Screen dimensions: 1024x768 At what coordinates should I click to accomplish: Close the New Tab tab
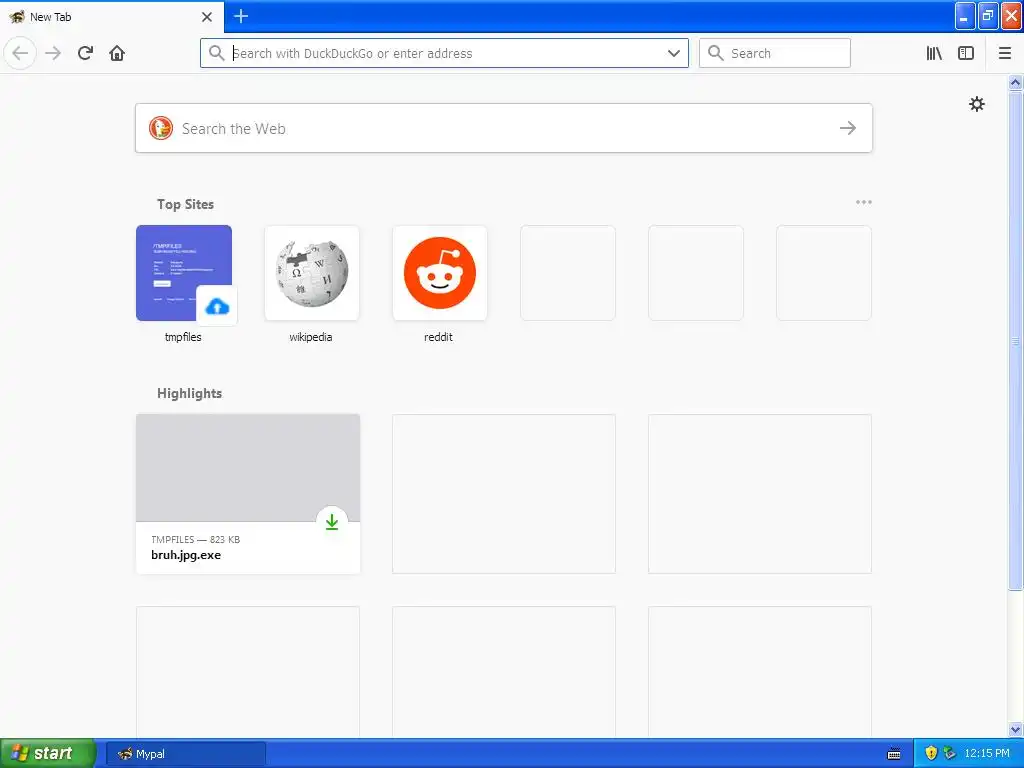pos(207,17)
